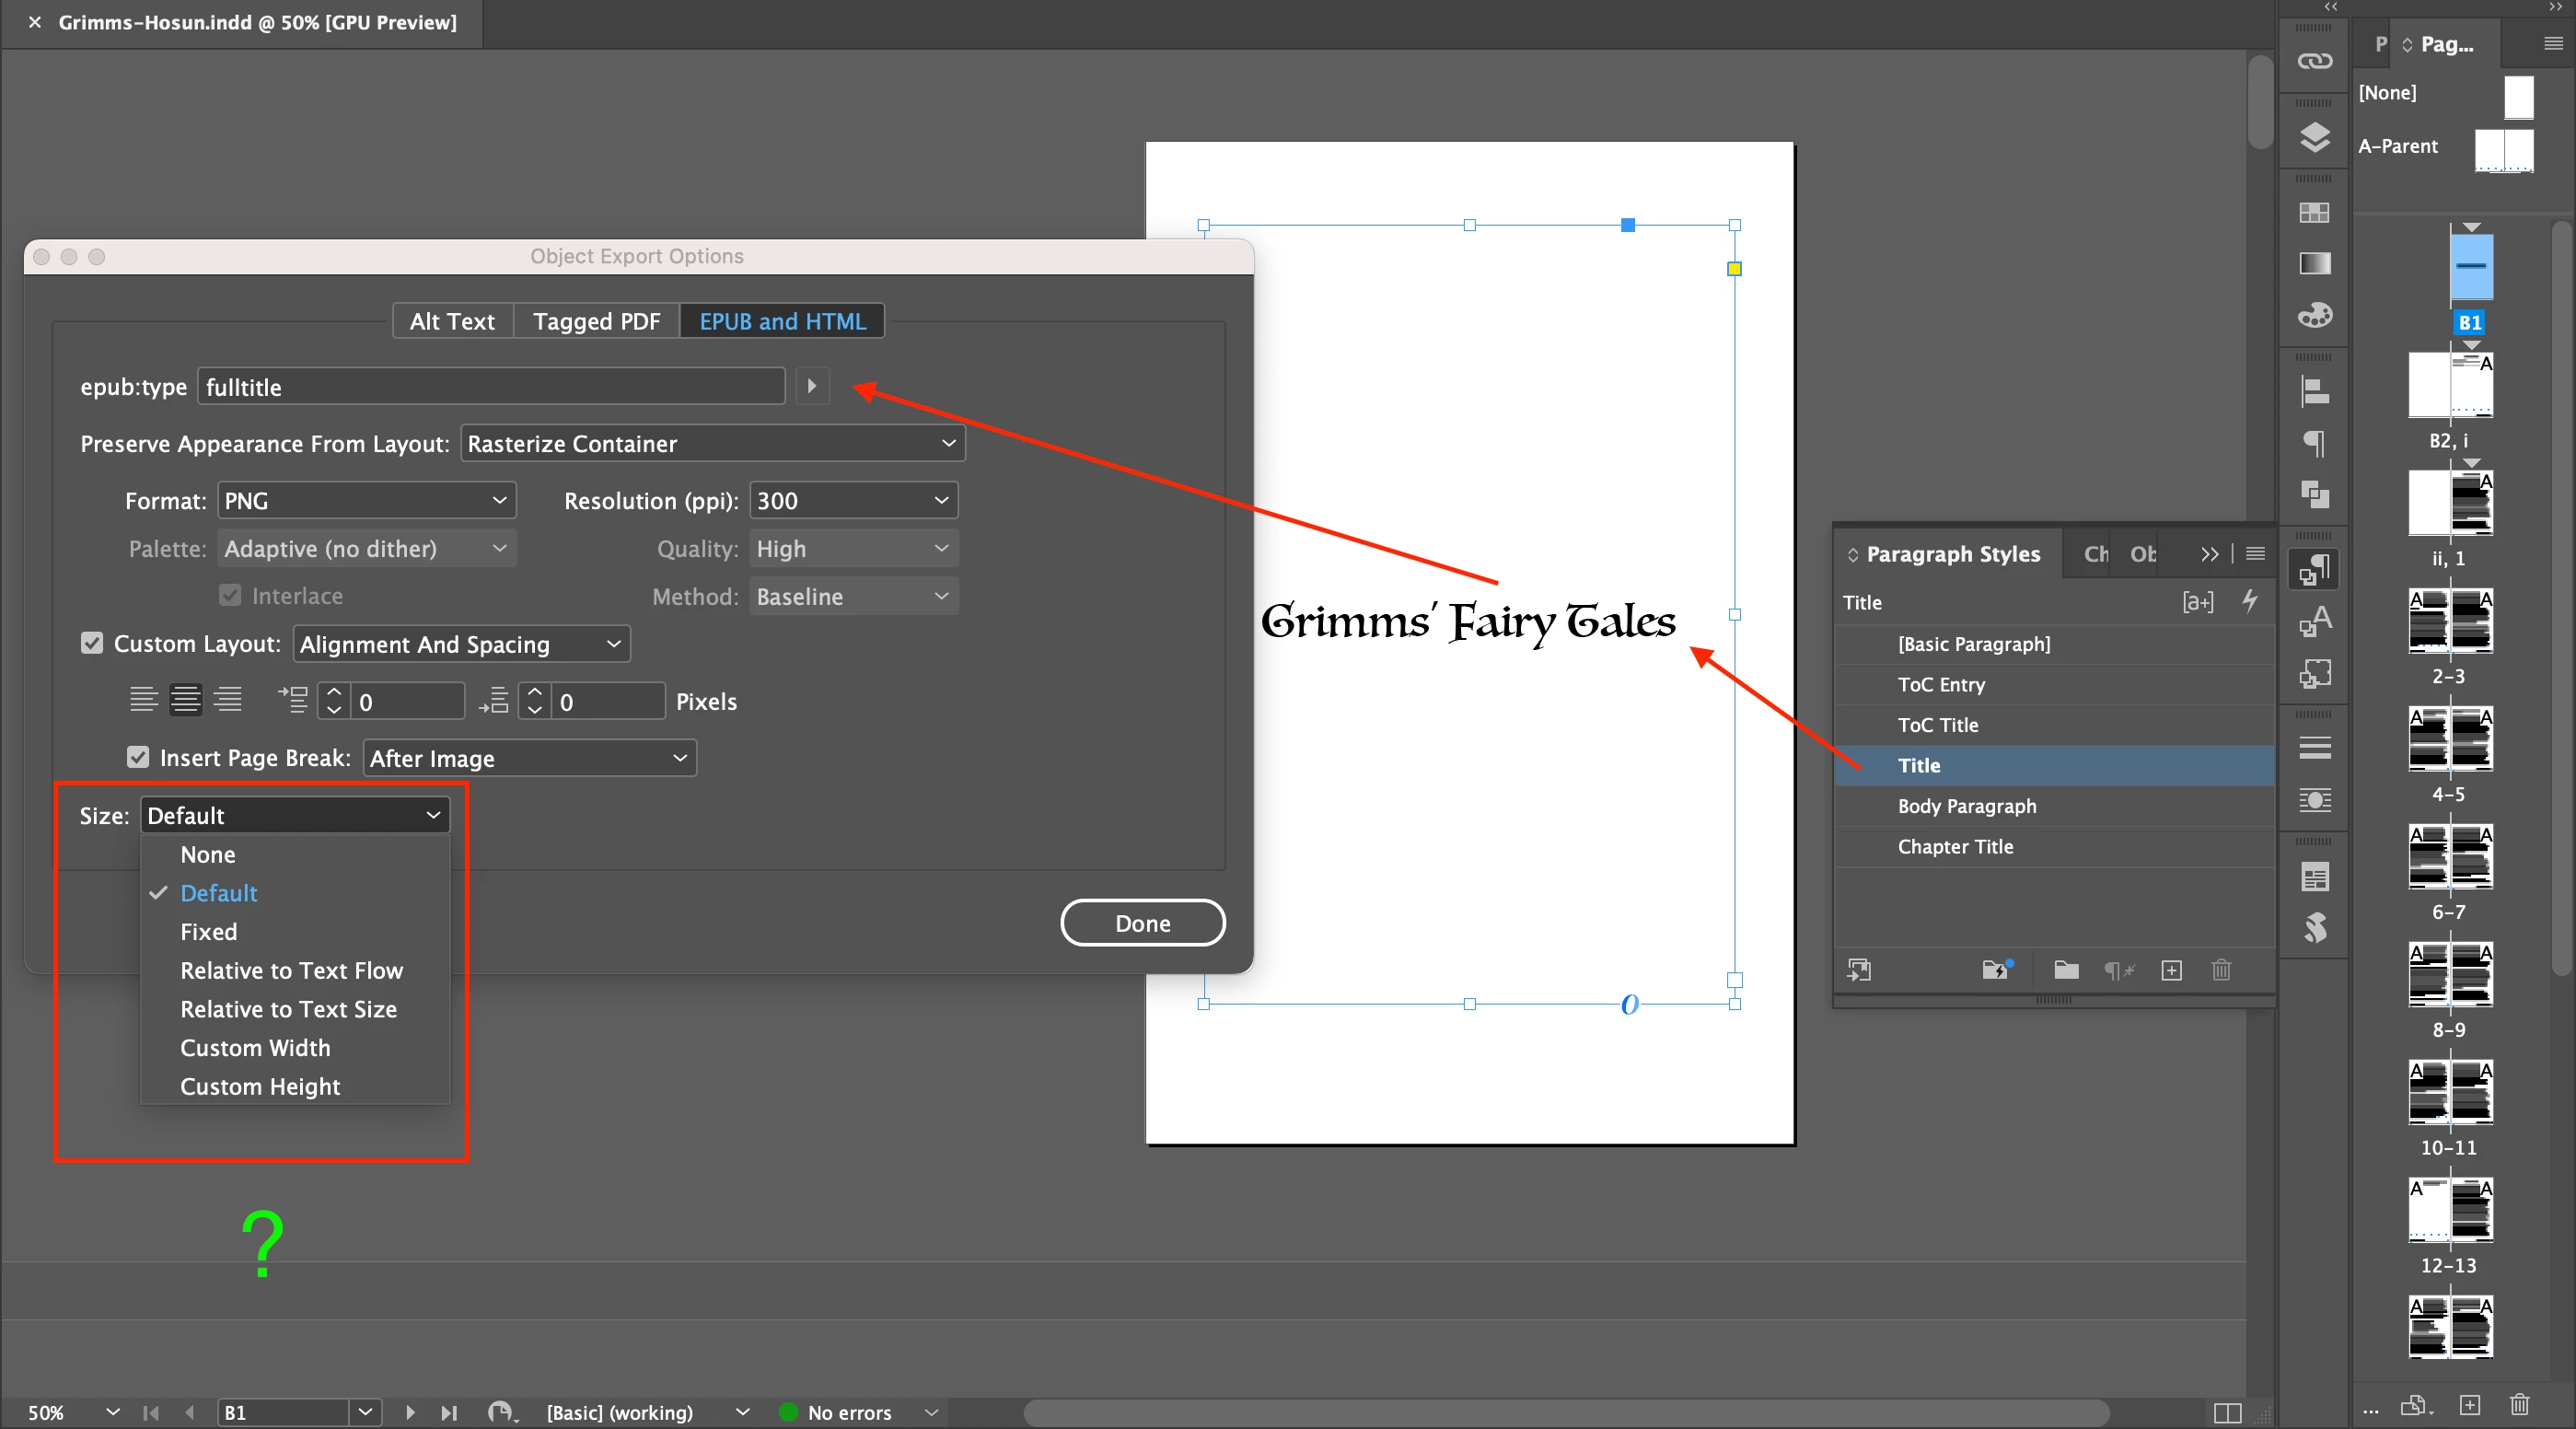Uncheck the Custom Layout checkbox
Image resolution: width=2576 pixels, height=1429 pixels.
click(92, 643)
